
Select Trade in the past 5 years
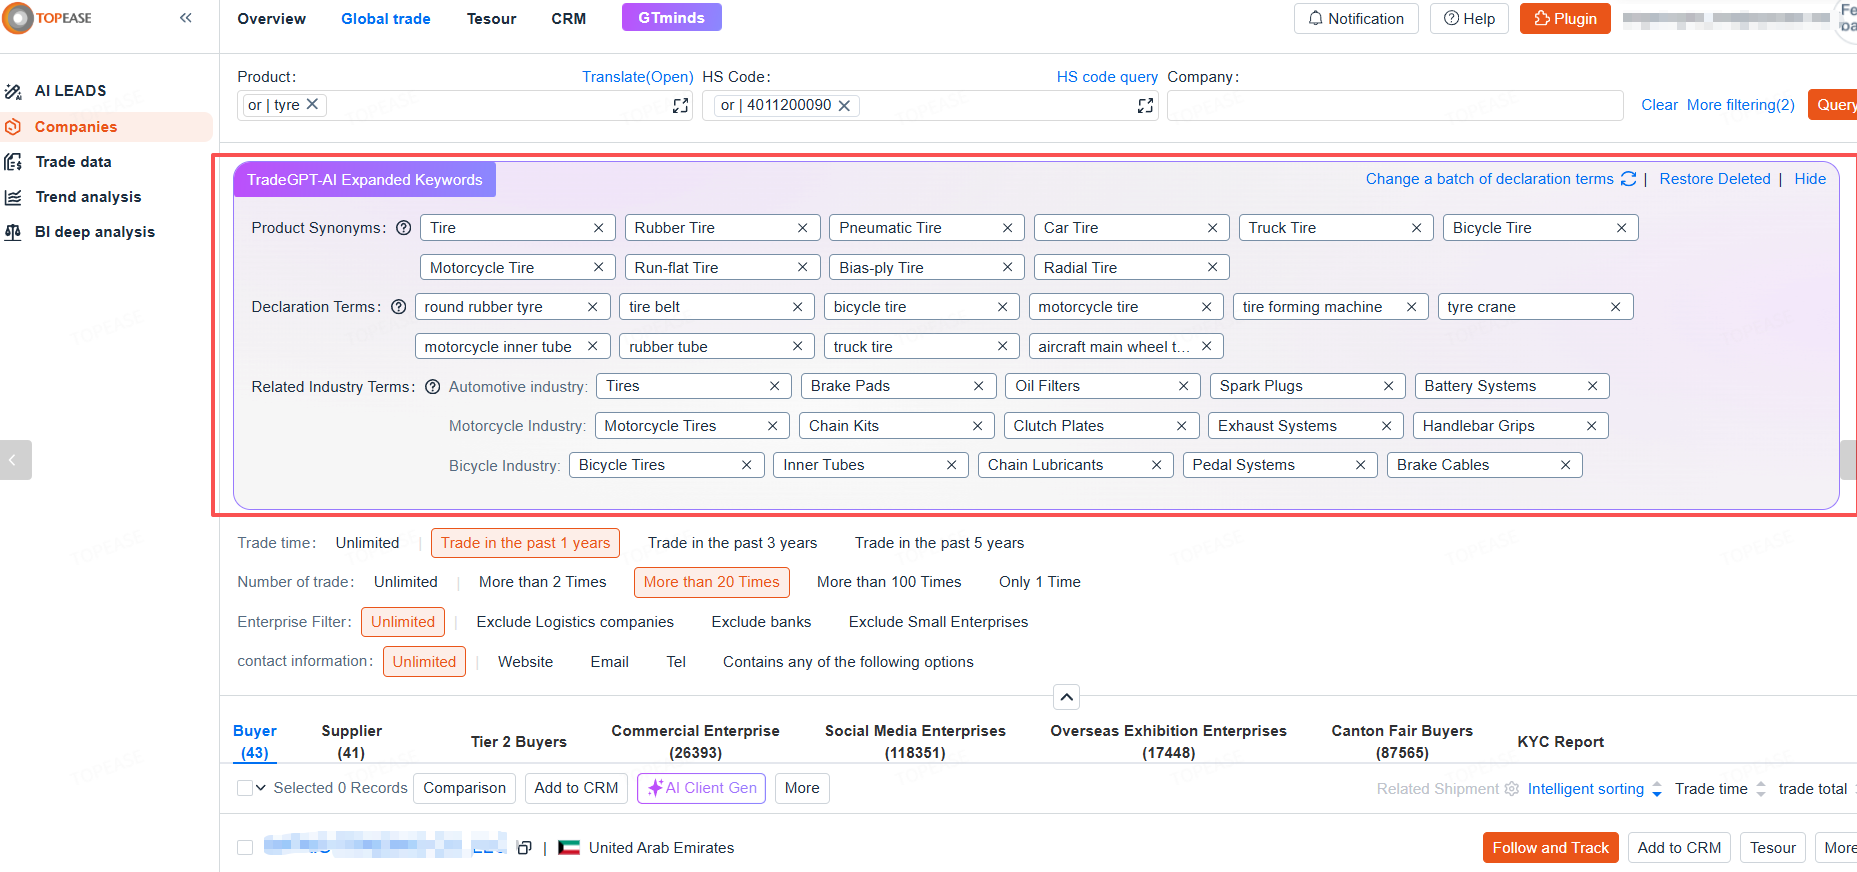939,543
